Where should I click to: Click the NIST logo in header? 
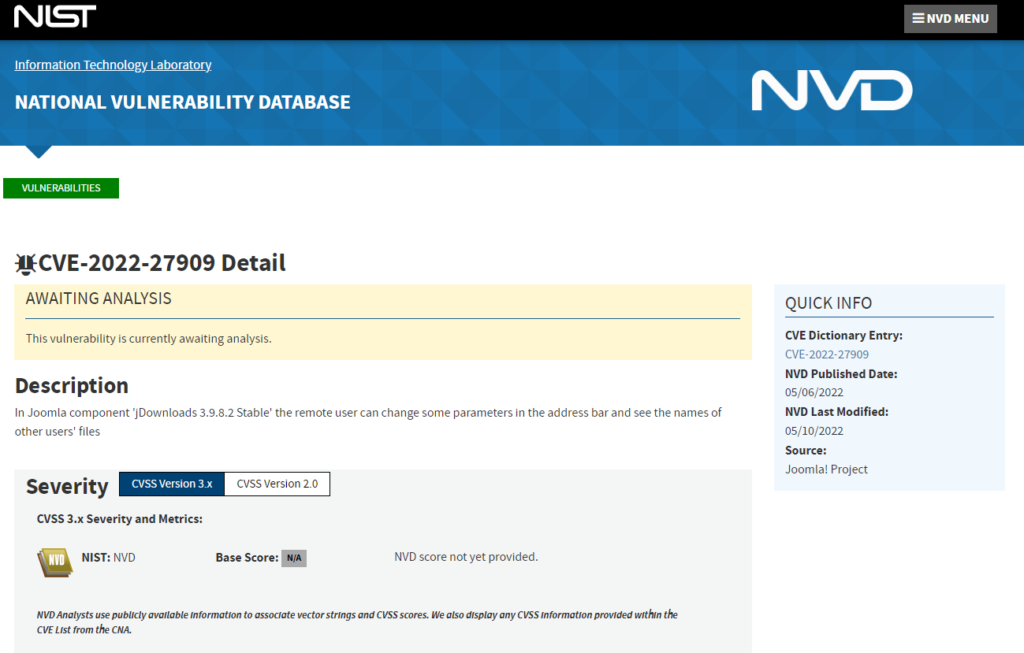click(55, 17)
